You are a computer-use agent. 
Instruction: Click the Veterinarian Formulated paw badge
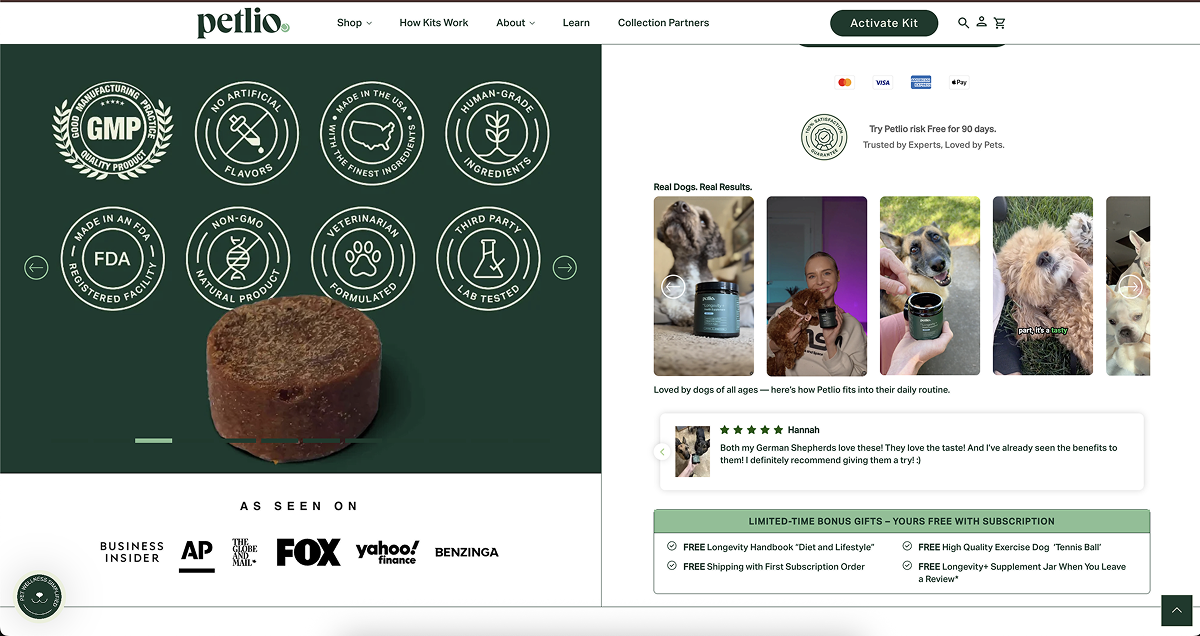363,258
